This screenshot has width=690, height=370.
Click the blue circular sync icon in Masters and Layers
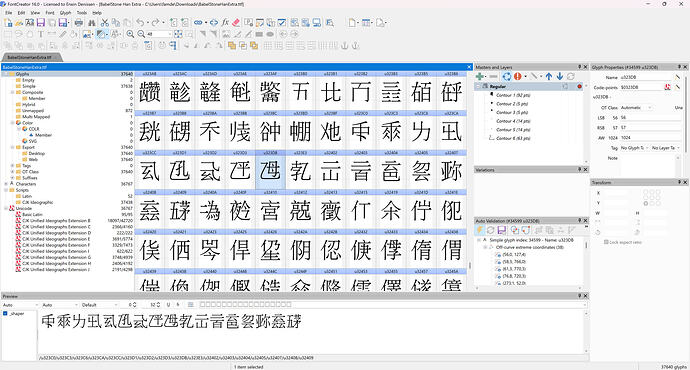click(507, 77)
